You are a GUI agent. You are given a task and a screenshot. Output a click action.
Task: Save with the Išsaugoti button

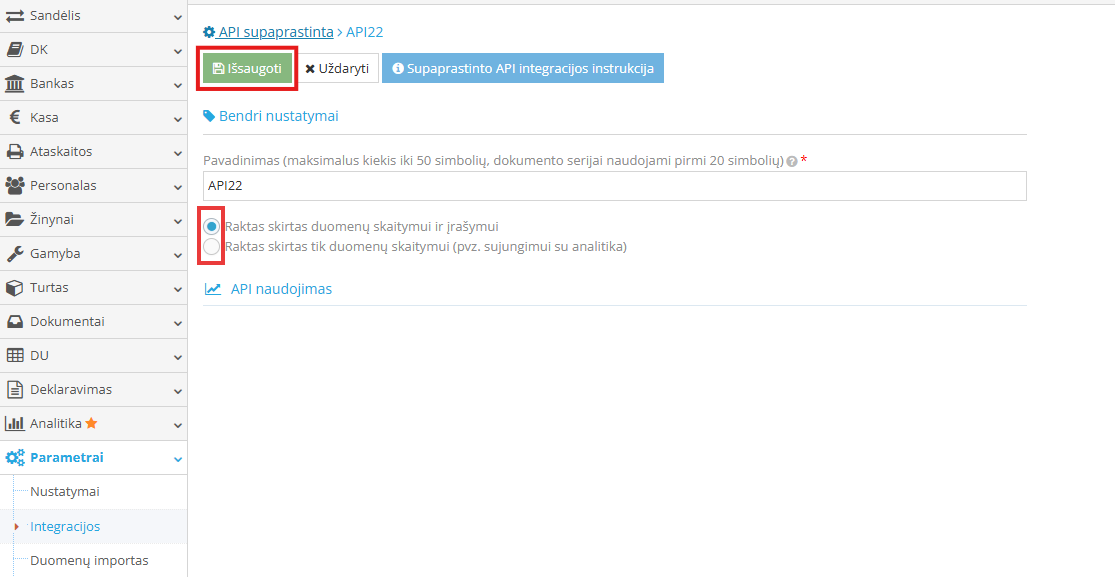pos(247,69)
